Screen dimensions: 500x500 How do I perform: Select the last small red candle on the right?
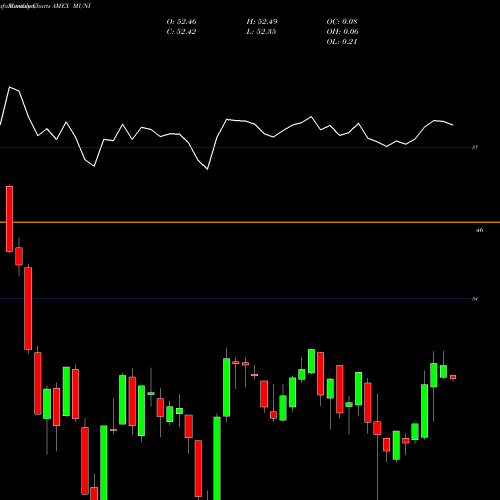pyautogui.click(x=453, y=377)
